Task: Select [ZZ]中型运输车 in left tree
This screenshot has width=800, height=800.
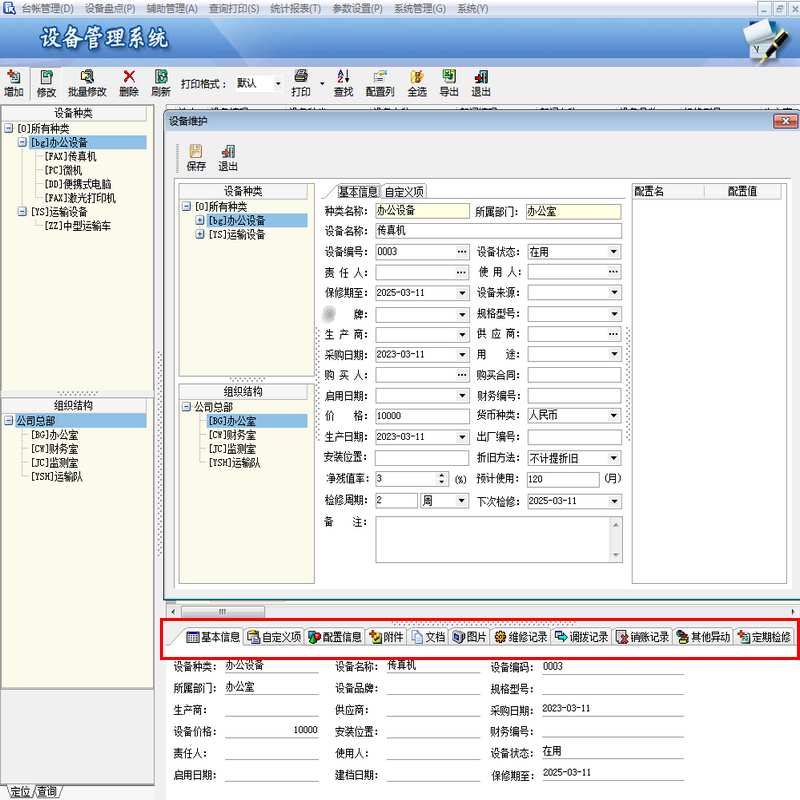Action: (x=78, y=226)
